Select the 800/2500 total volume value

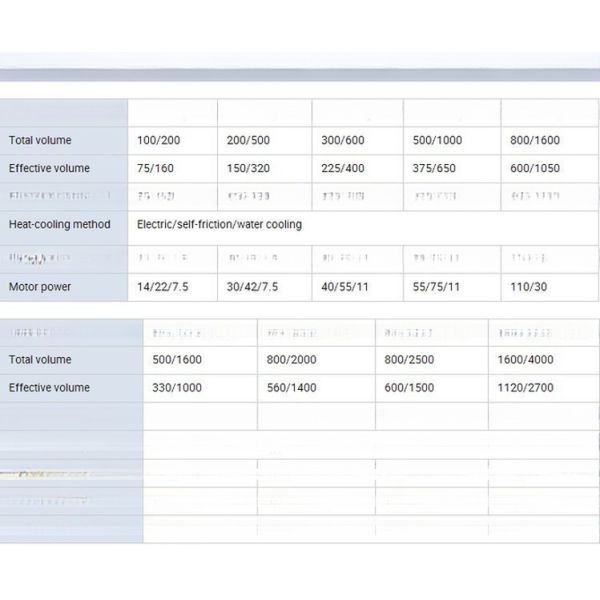[409, 360]
